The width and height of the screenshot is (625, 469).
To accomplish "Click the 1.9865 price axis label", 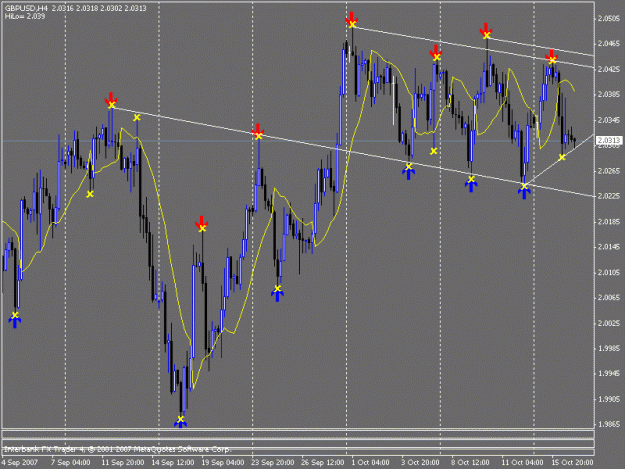I will [x=609, y=425].
